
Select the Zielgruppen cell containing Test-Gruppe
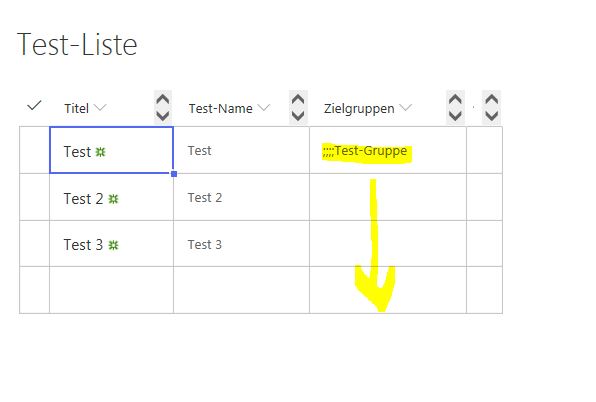click(388, 150)
